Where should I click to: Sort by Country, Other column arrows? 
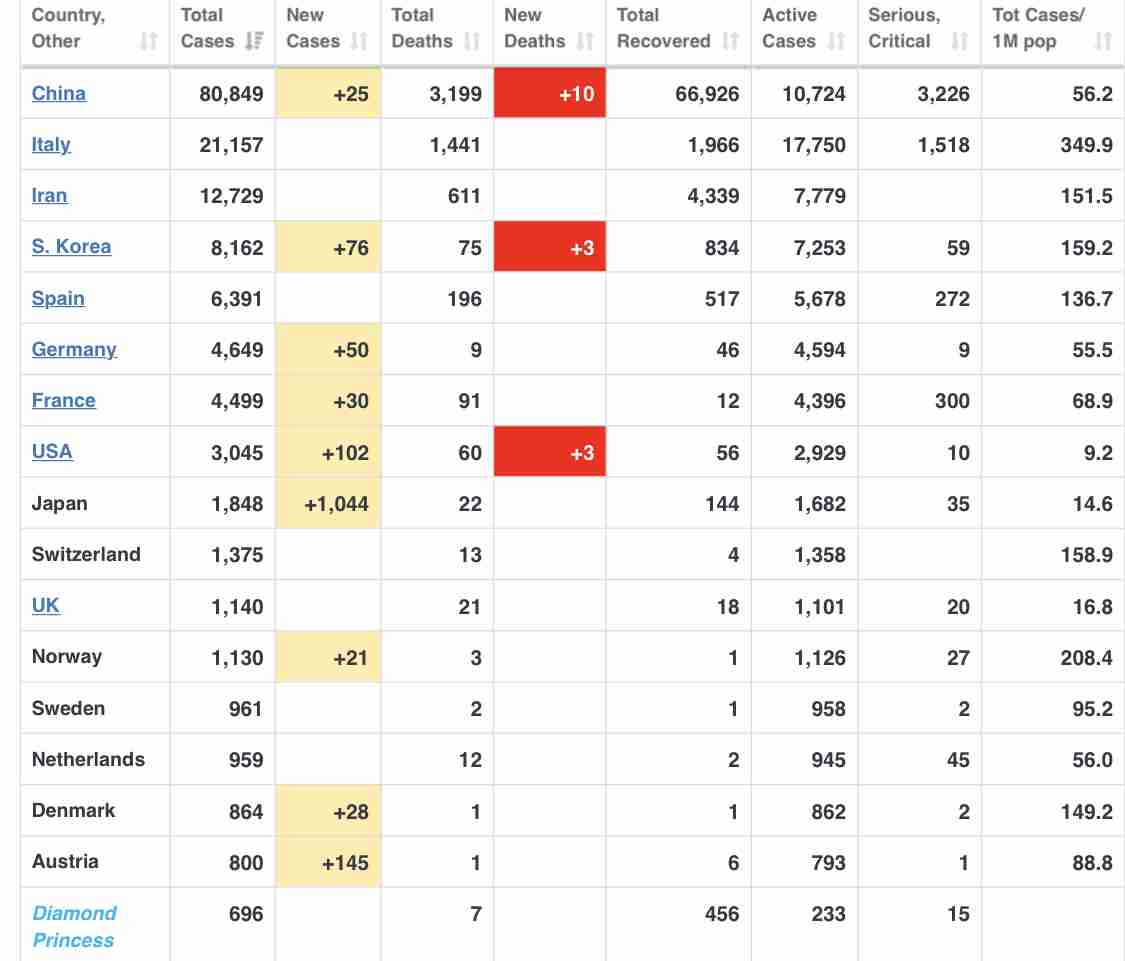pos(149,42)
